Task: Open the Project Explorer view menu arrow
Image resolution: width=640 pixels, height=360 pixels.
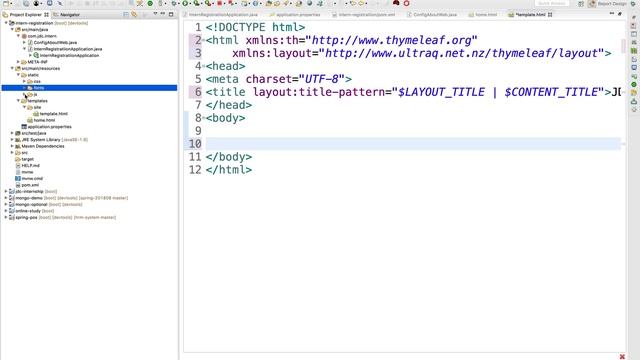Action: [x=155, y=14]
